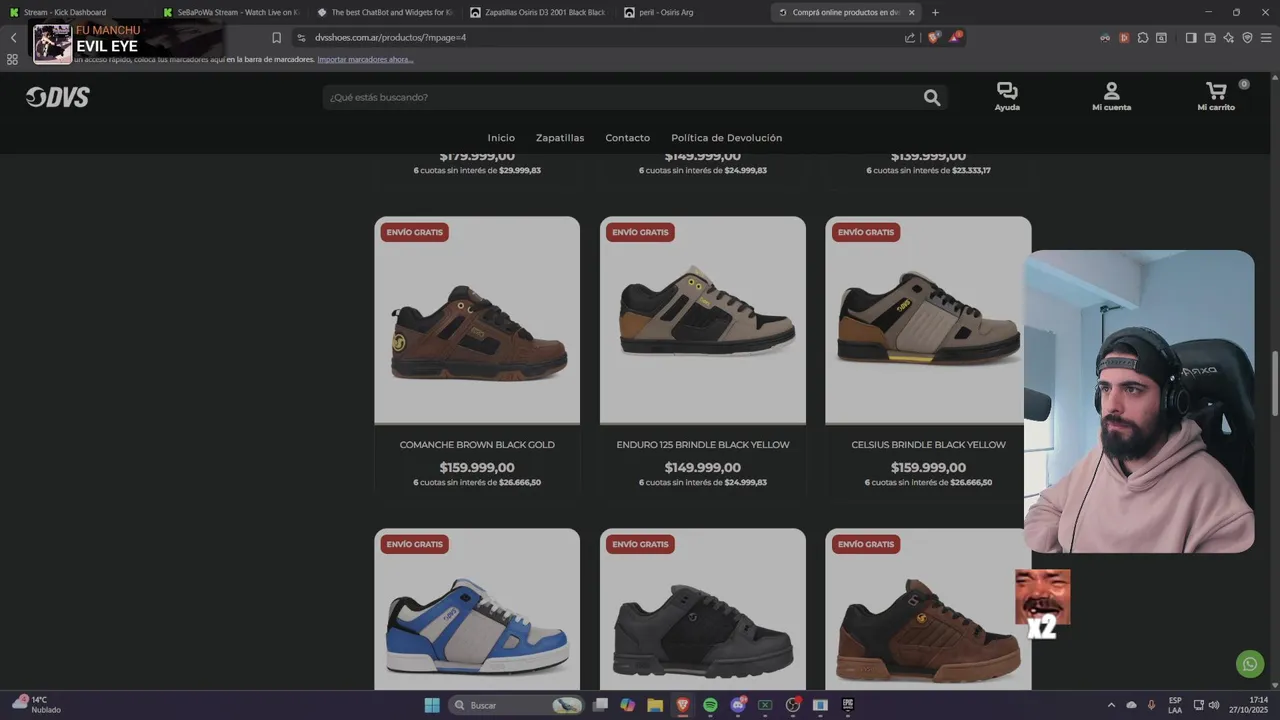Click the Enduro 125 $149.999,00 price
Viewport: 1280px width, 720px height.
[x=703, y=468]
